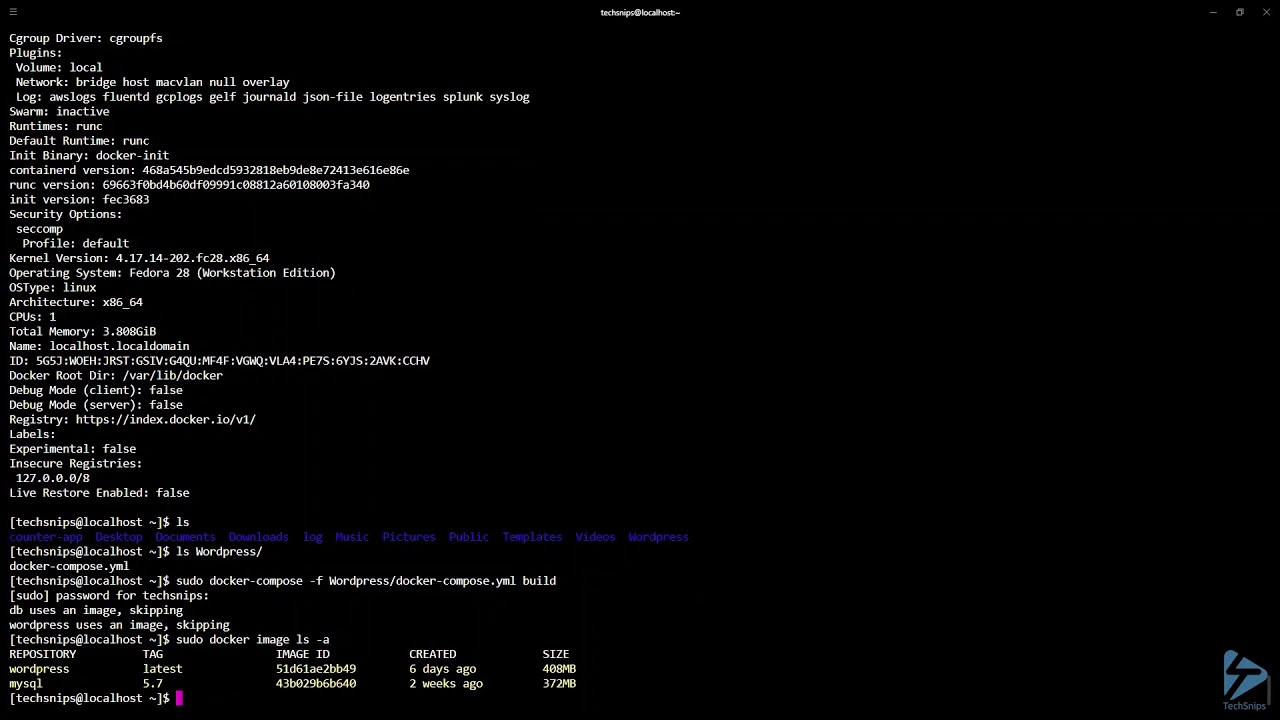Click the Operating System Fedora 28 line
This screenshot has width=1280, height=720.
pos(172,273)
